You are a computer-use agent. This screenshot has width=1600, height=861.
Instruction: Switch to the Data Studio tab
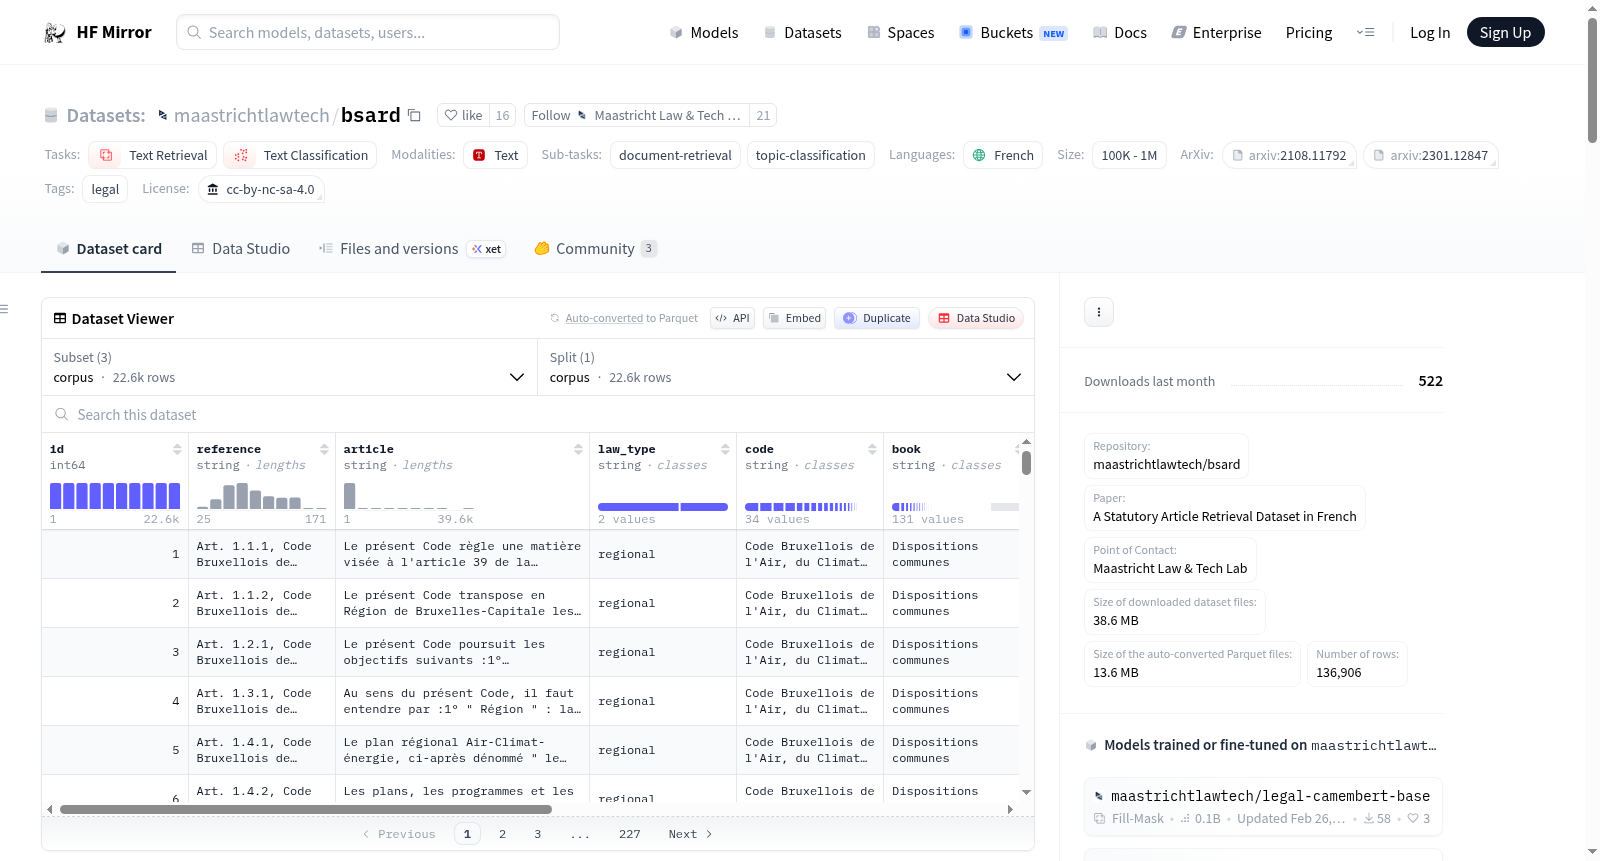coord(241,249)
